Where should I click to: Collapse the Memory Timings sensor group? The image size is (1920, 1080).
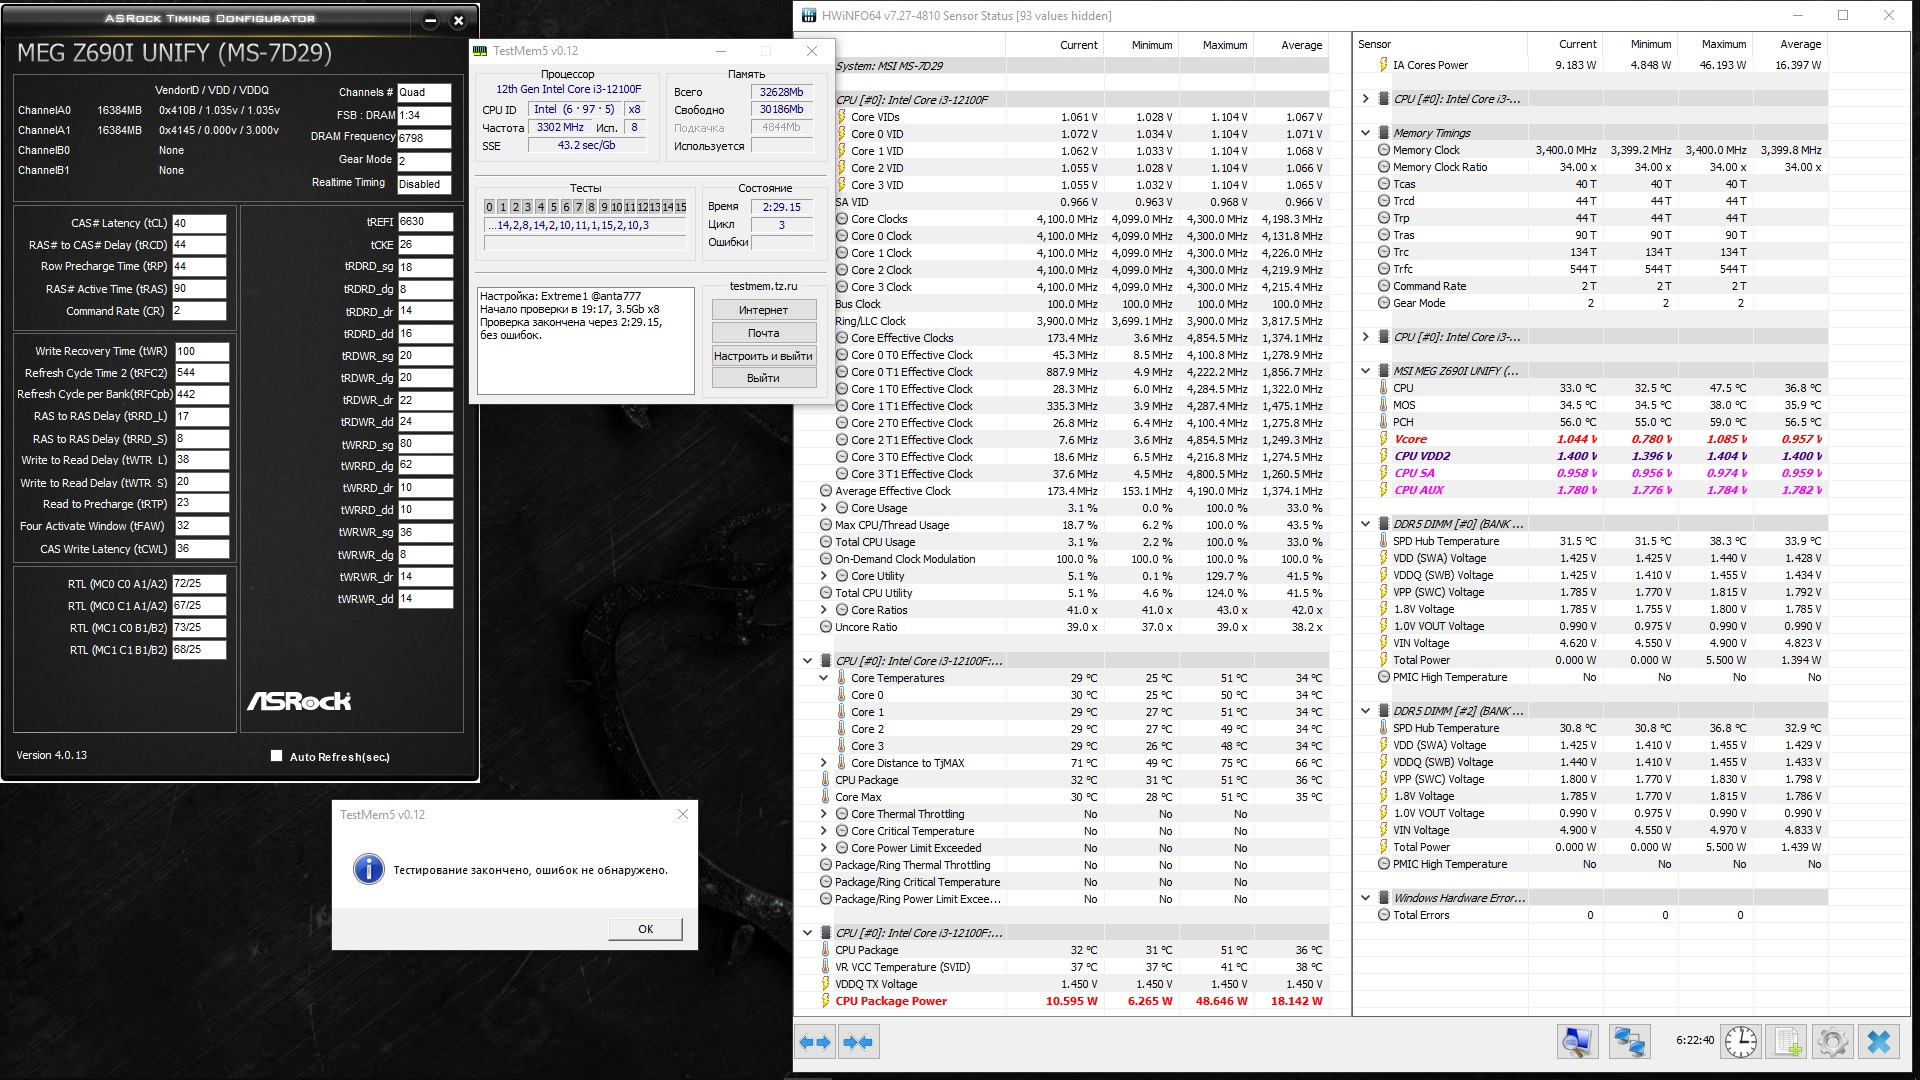click(1366, 133)
